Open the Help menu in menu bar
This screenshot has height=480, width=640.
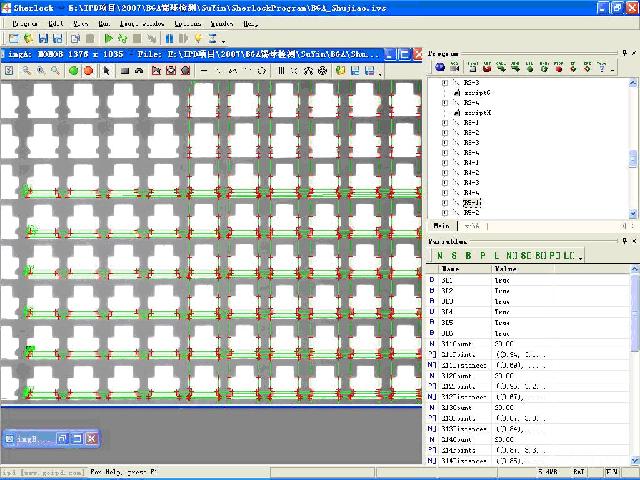tap(250, 22)
